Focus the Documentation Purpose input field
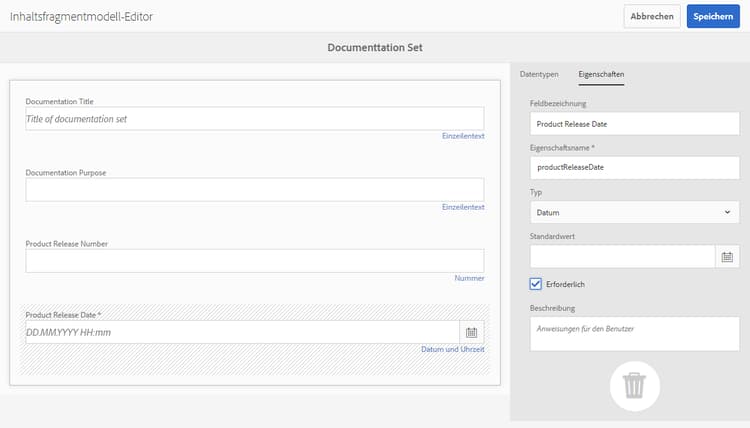Screen dimensions: 750x428 pos(254,190)
